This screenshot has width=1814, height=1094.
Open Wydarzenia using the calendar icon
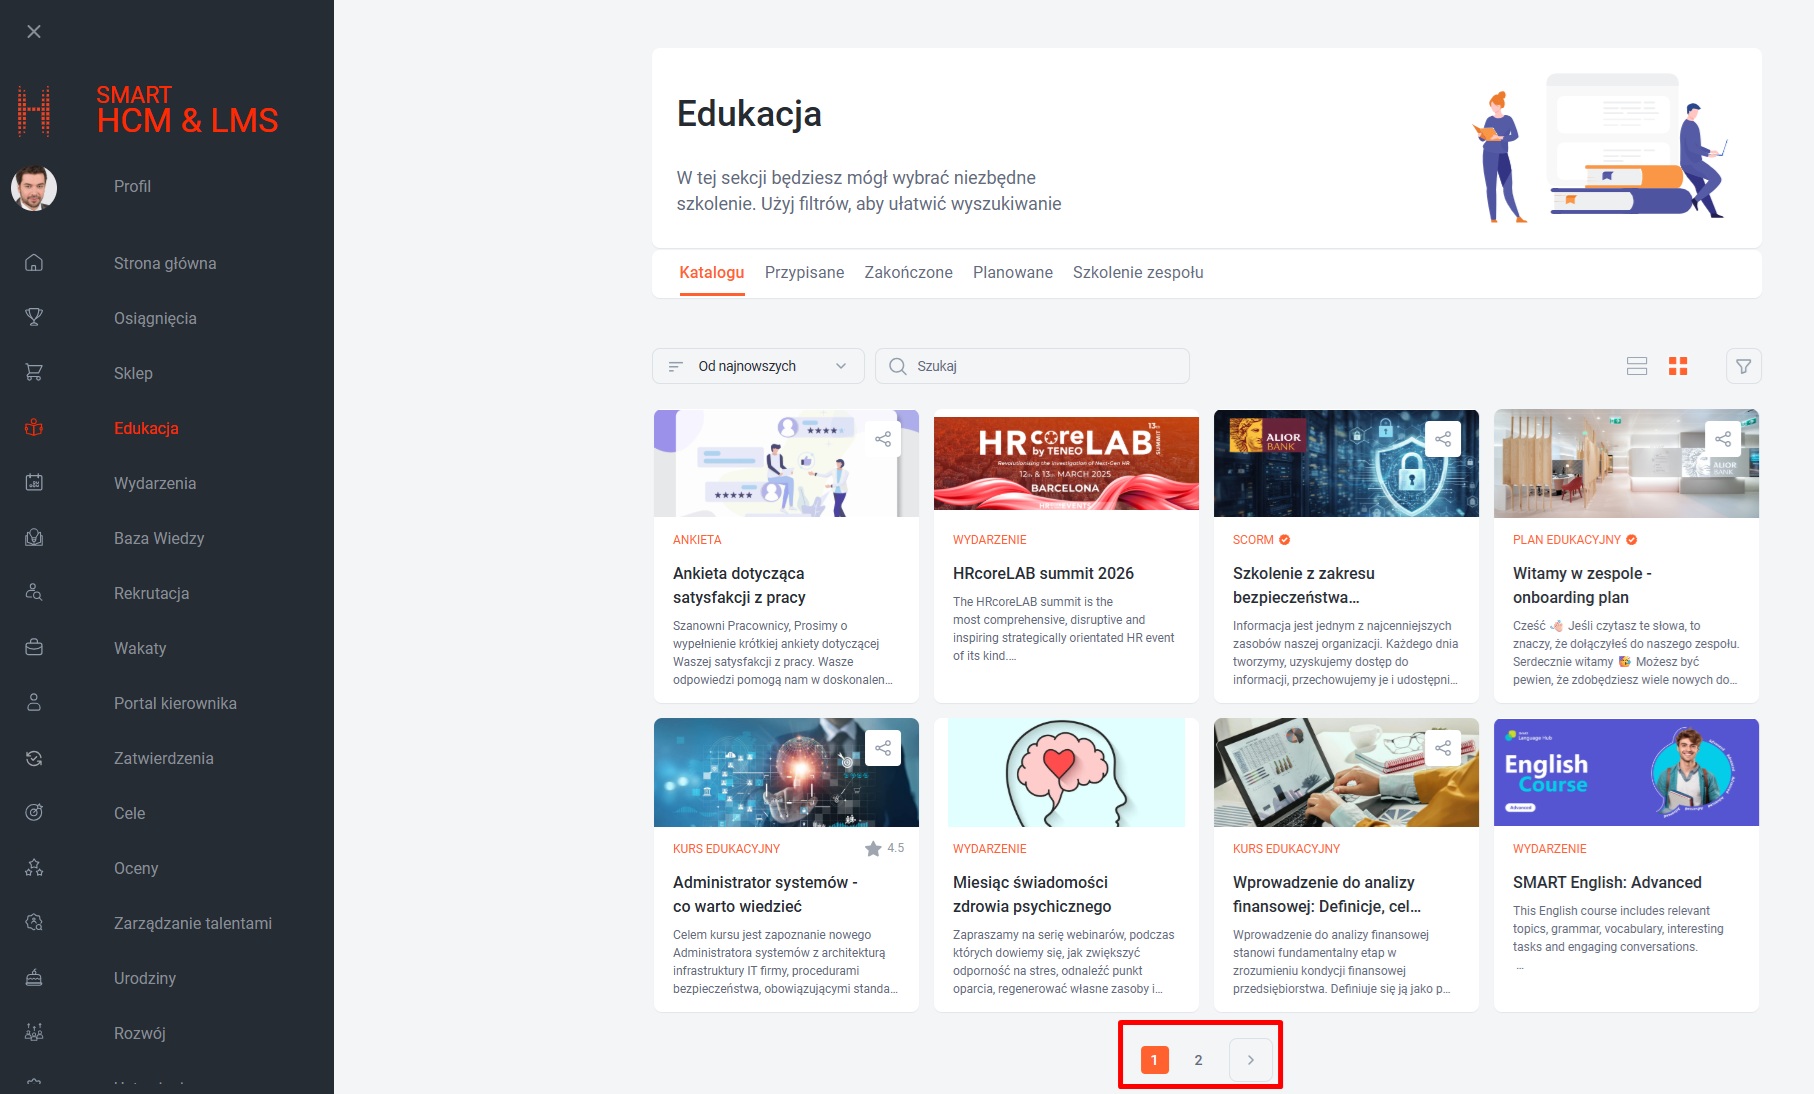34,482
